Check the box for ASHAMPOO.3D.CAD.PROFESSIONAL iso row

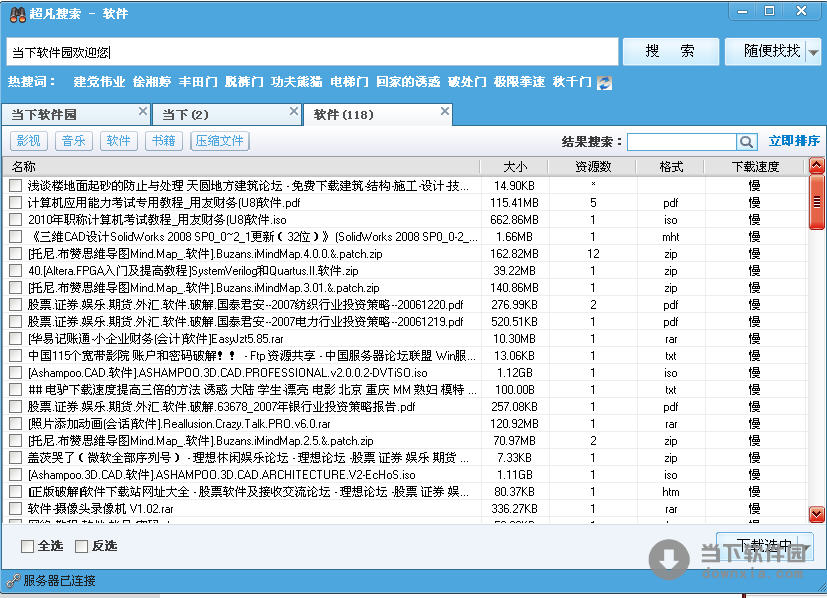click(16, 373)
